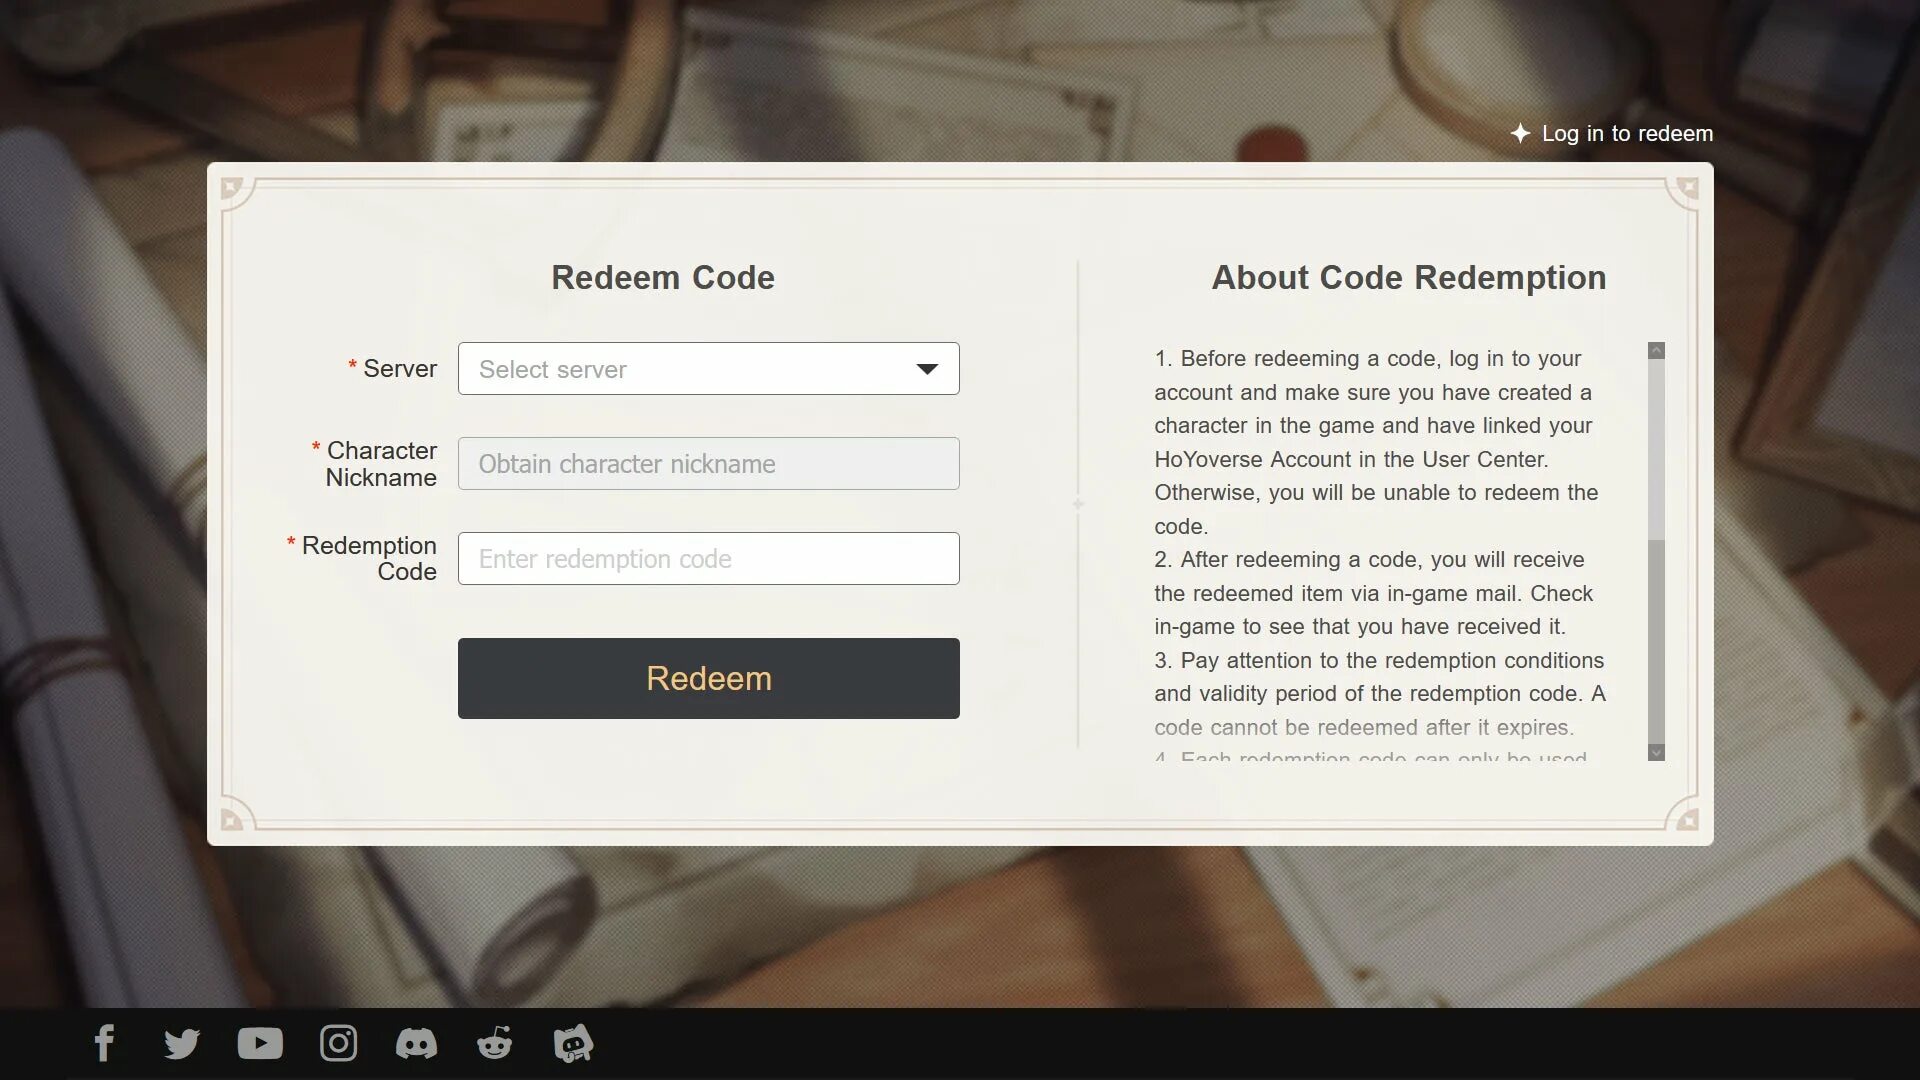Click the Facebook social media icon

pyautogui.click(x=102, y=1043)
